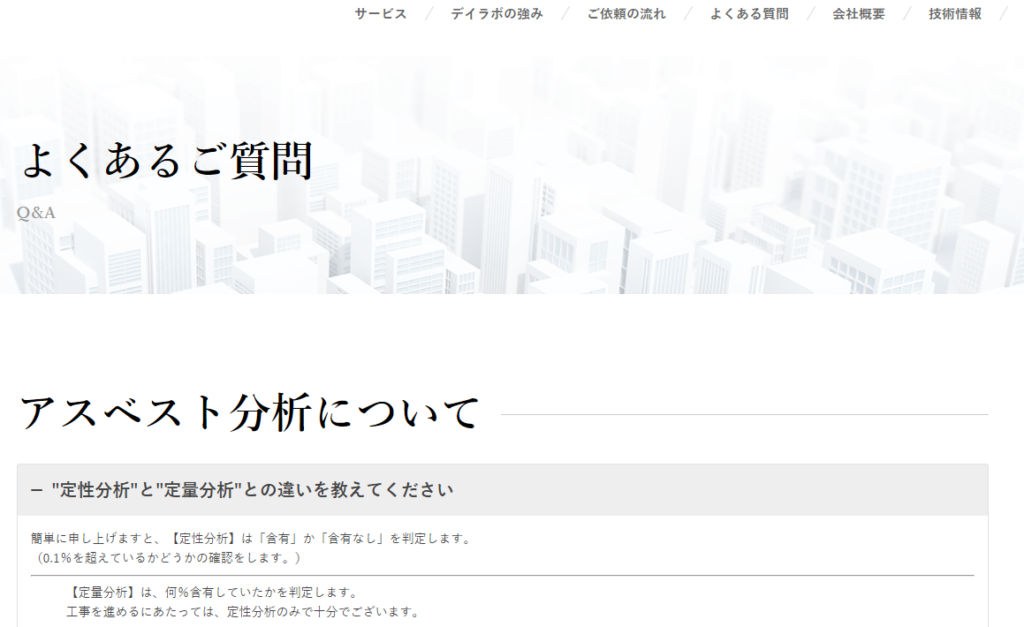Toggle the "定性分析"と"定量分析" question header

252,490
